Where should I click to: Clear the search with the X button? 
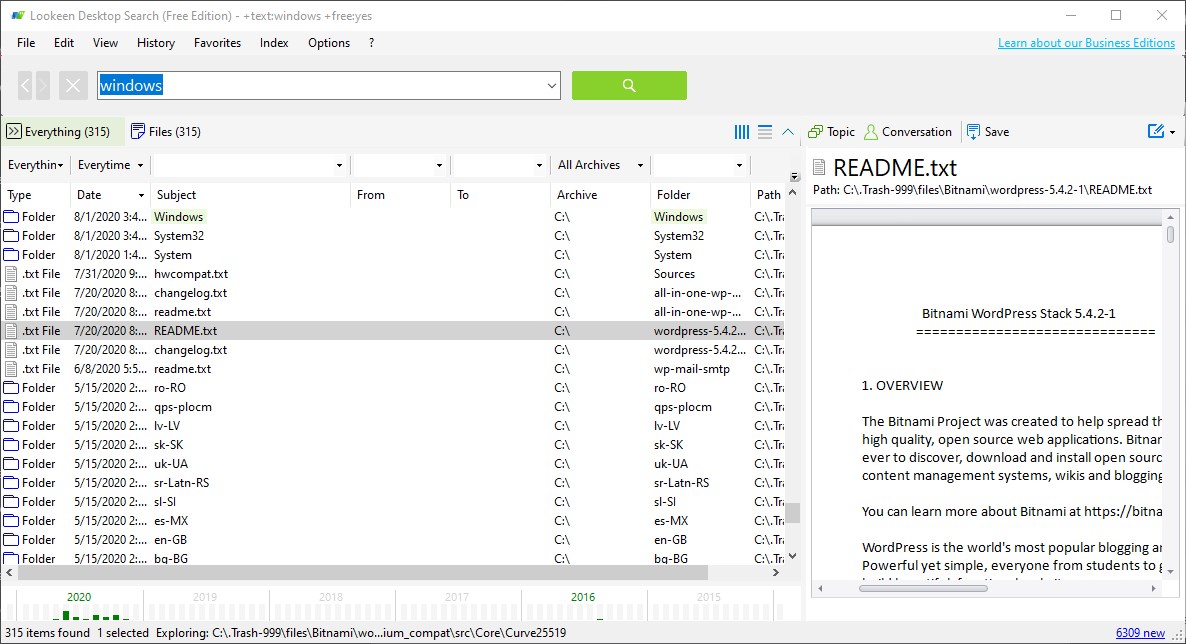73,86
